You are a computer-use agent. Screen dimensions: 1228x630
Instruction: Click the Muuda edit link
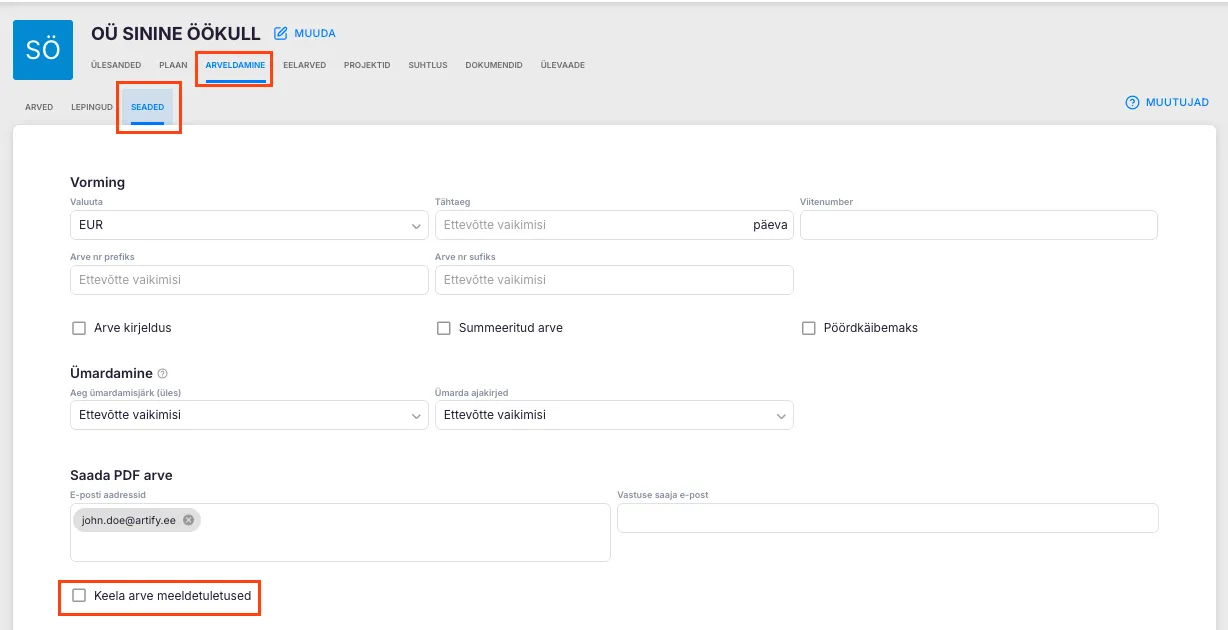[314, 33]
